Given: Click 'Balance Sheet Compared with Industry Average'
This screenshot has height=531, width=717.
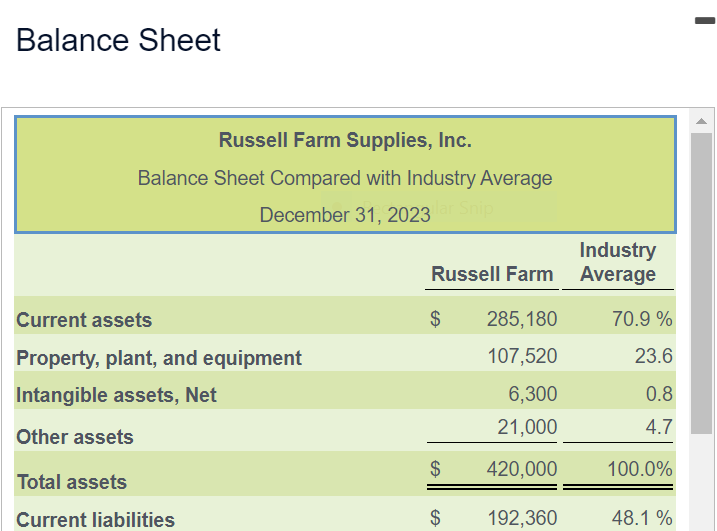Looking at the screenshot, I should tap(345, 178).
